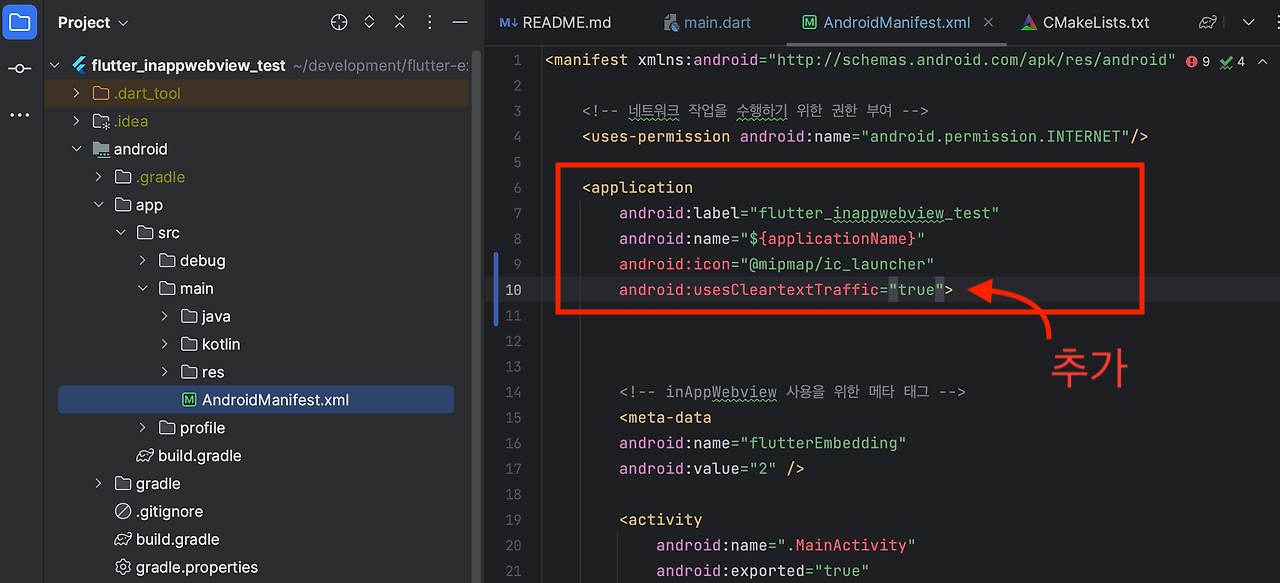Click the Flutter project root icon
The image size is (1280, 583).
(78, 65)
